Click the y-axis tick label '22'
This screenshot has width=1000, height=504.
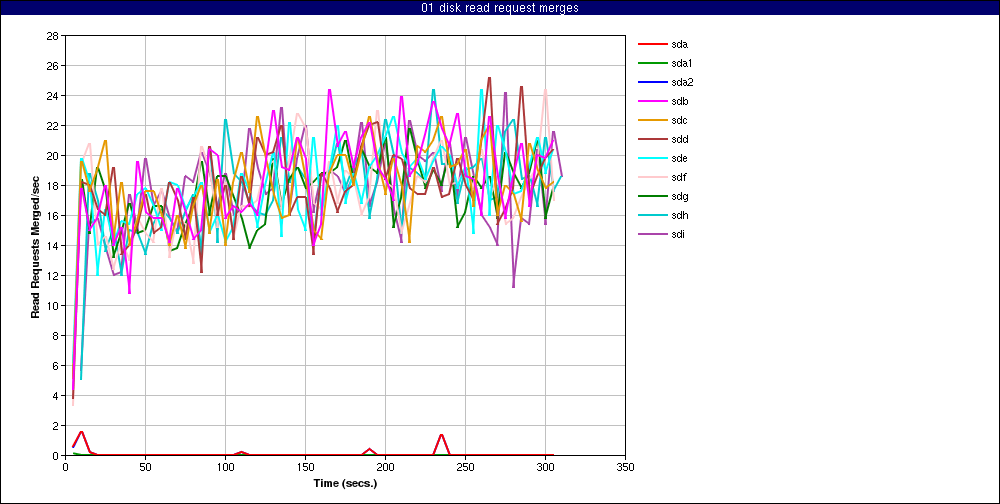point(52,126)
